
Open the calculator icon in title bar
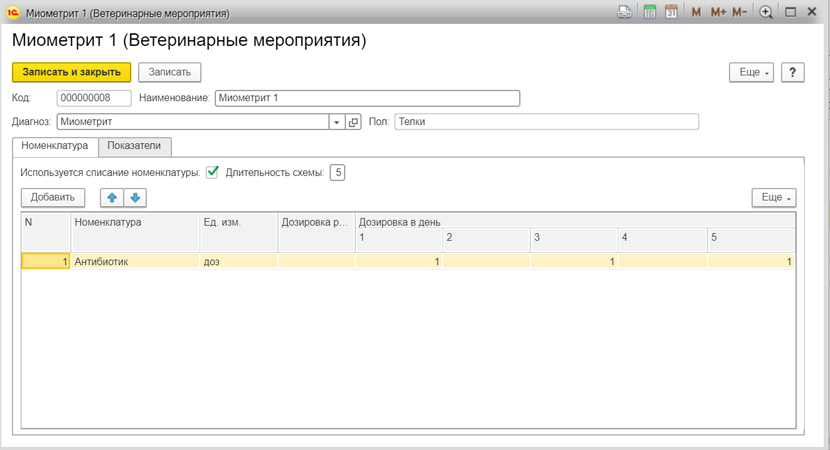point(649,12)
